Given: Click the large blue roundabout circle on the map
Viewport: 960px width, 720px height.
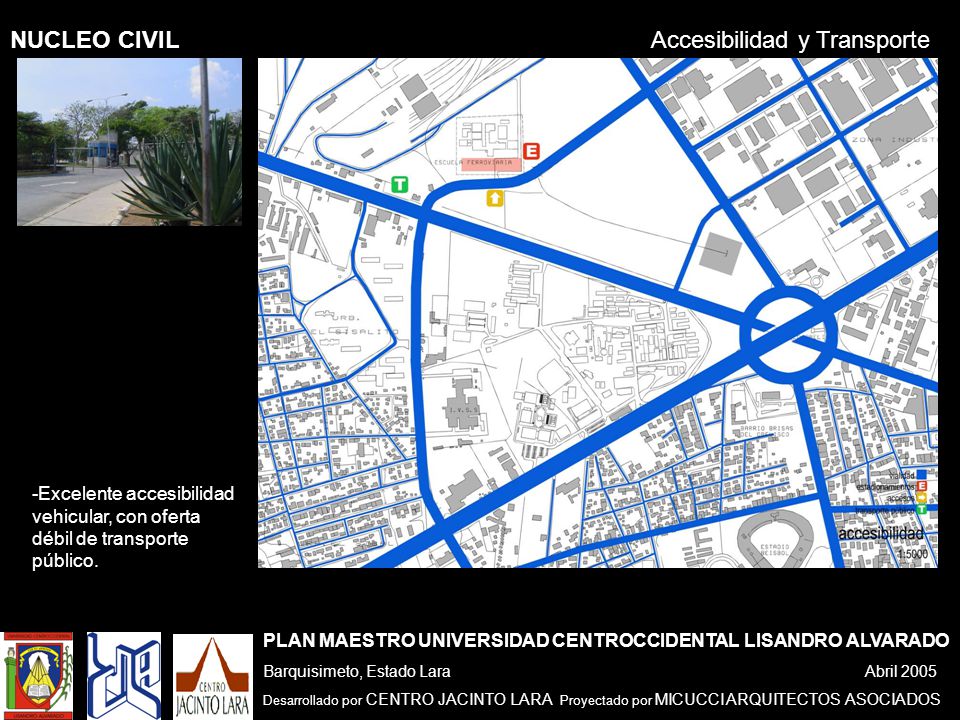Looking at the screenshot, I should tap(789, 334).
